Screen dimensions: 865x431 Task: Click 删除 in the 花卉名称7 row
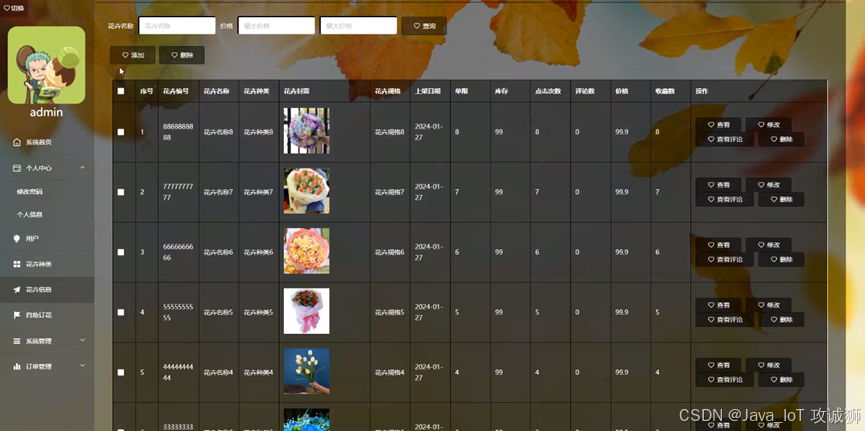[x=781, y=199]
